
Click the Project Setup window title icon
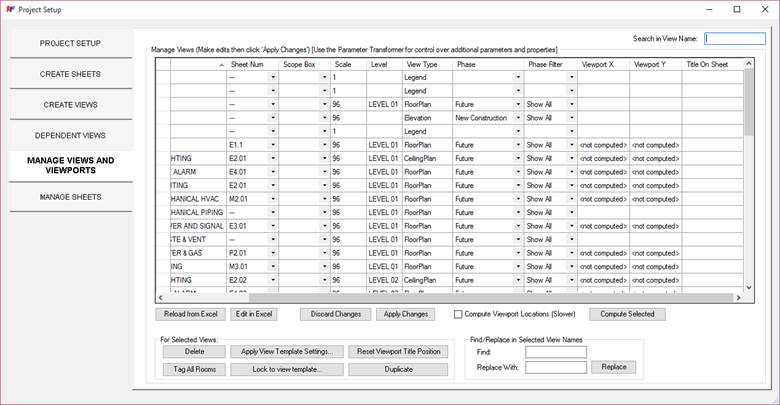tap(9, 9)
